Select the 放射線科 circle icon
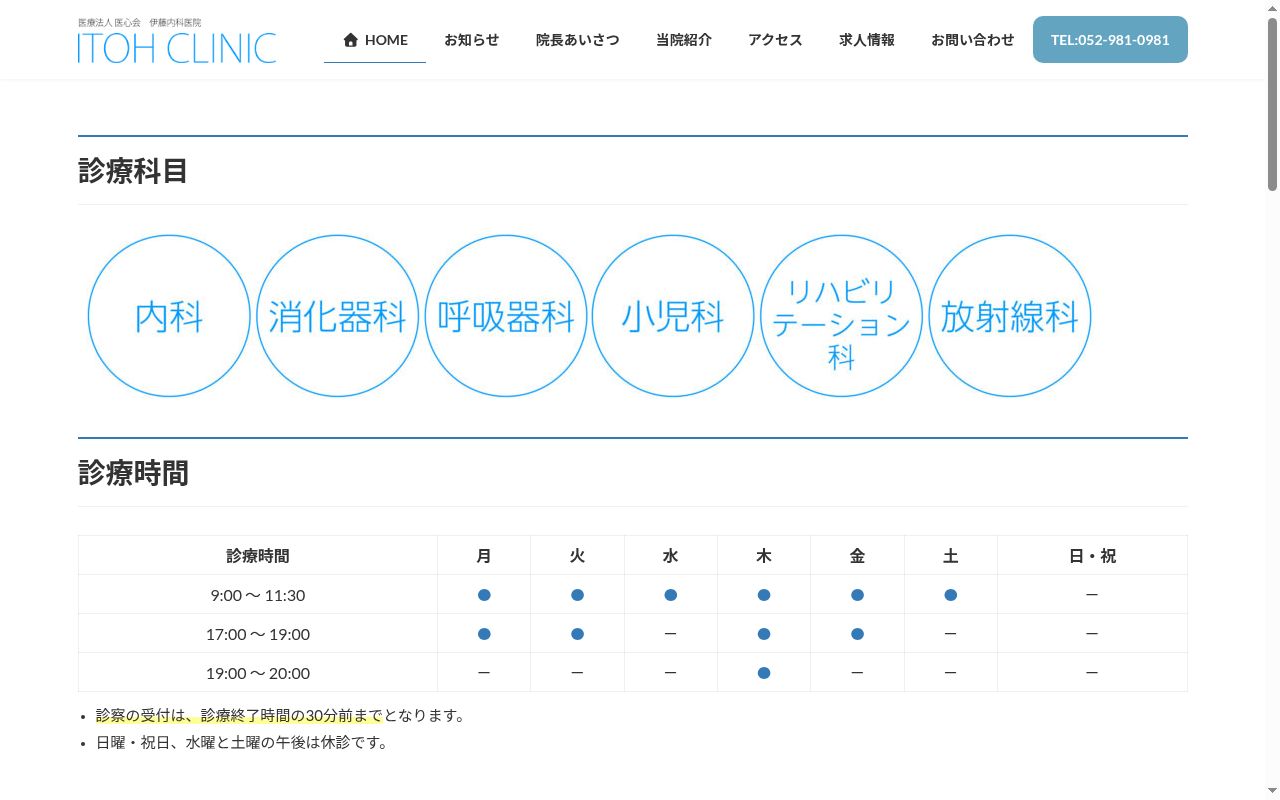The image size is (1280, 800). coord(1009,316)
